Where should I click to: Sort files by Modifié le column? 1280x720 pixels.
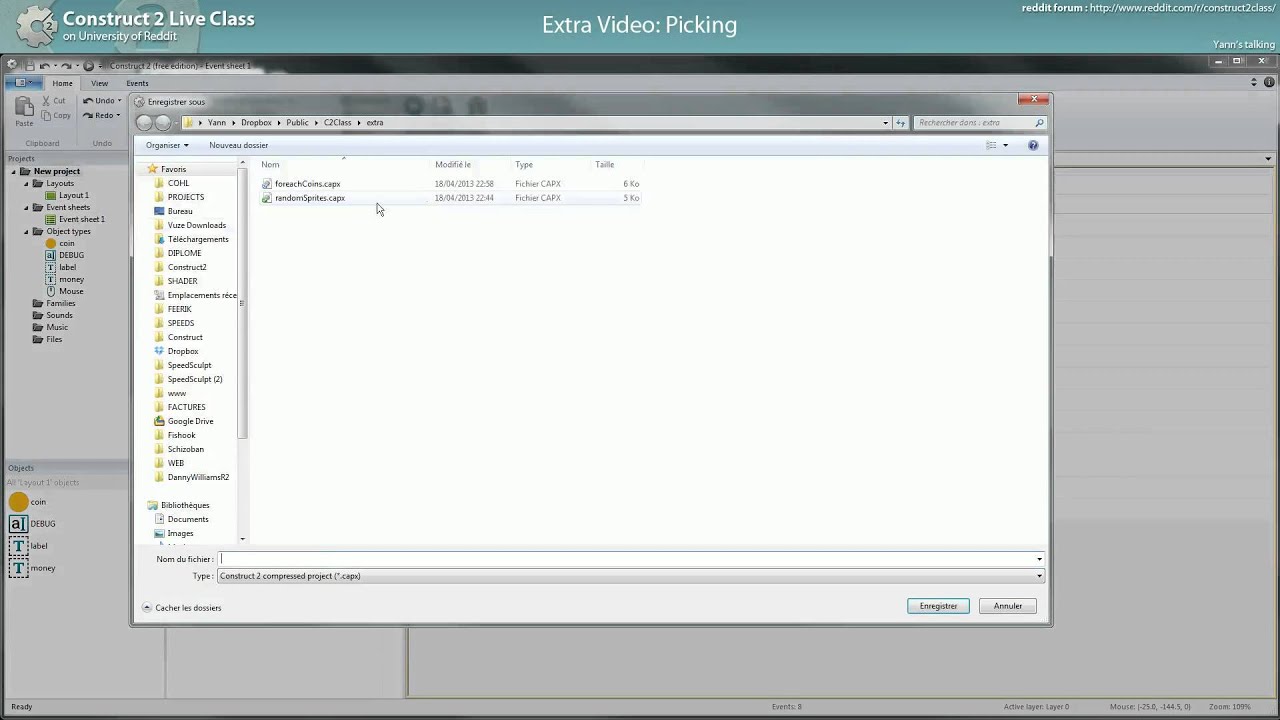pyautogui.click(x=452, y=164)
